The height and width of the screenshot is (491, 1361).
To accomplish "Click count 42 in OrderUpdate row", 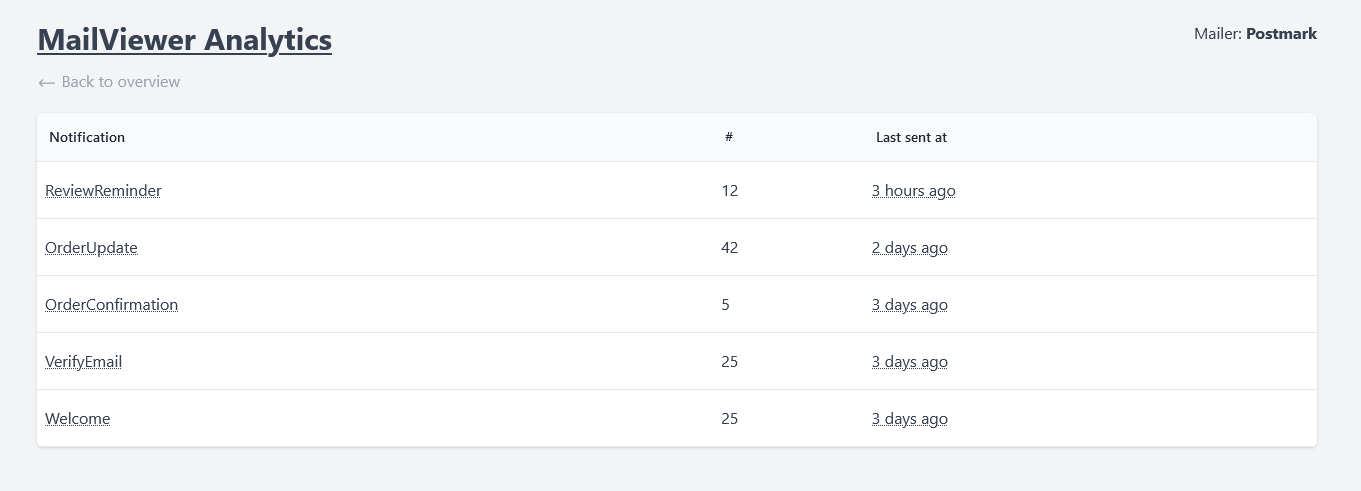I will point(729,247).
